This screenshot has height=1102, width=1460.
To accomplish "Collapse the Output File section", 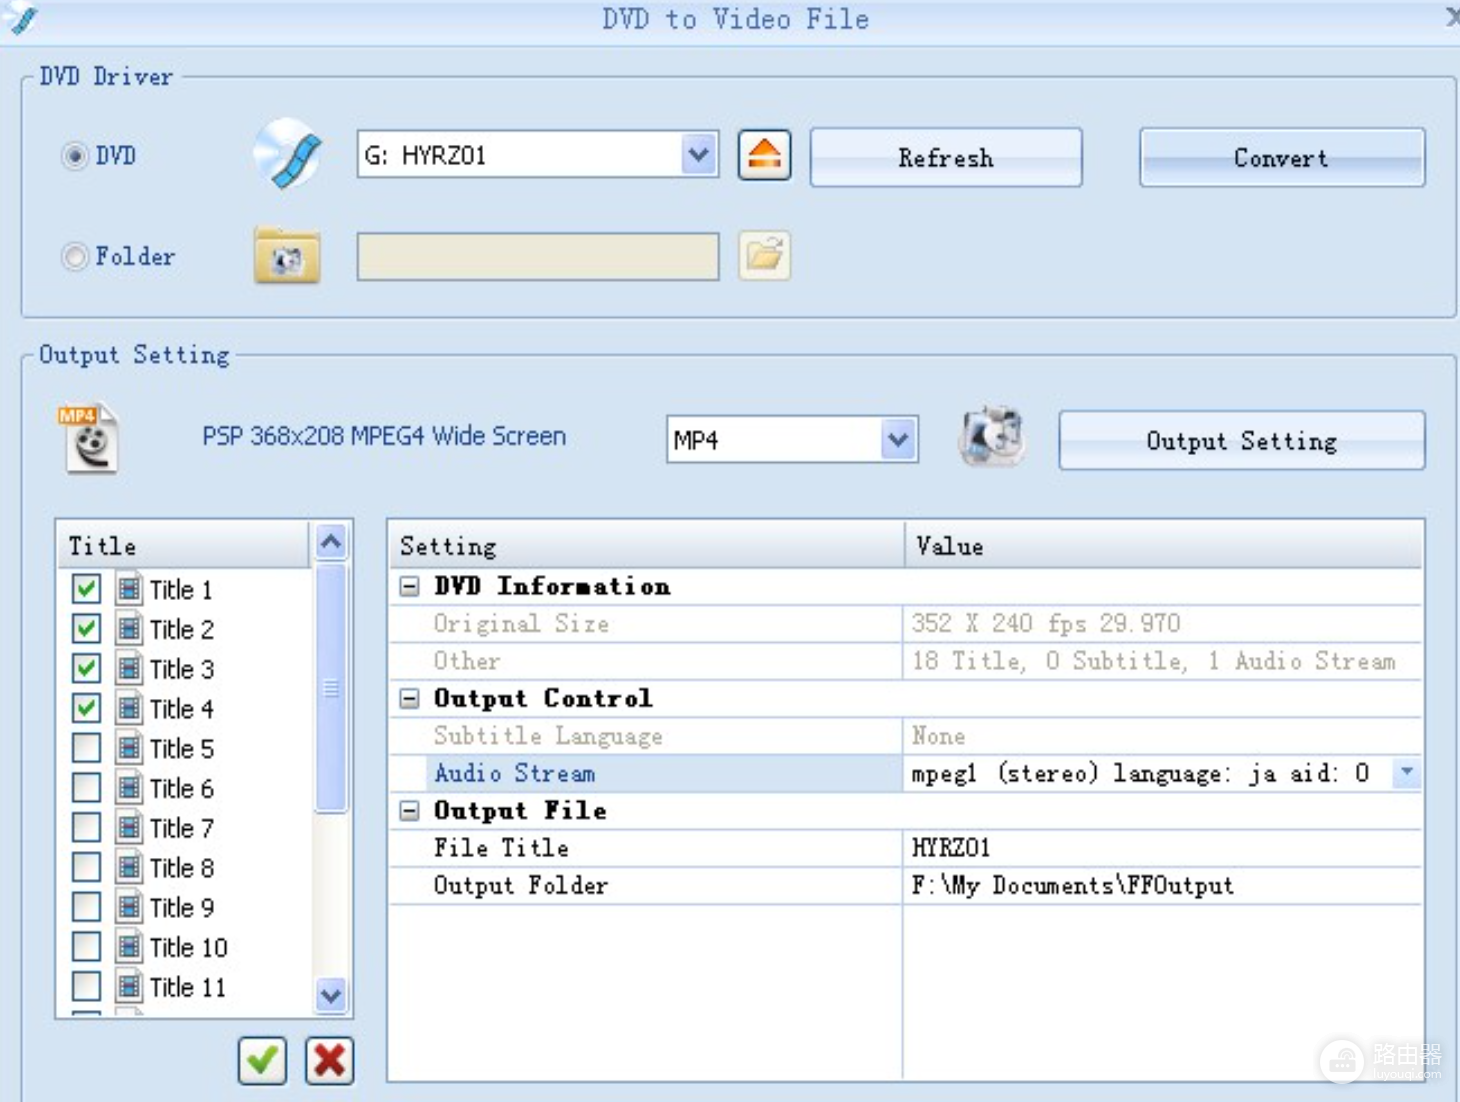I will click(409, 810).
